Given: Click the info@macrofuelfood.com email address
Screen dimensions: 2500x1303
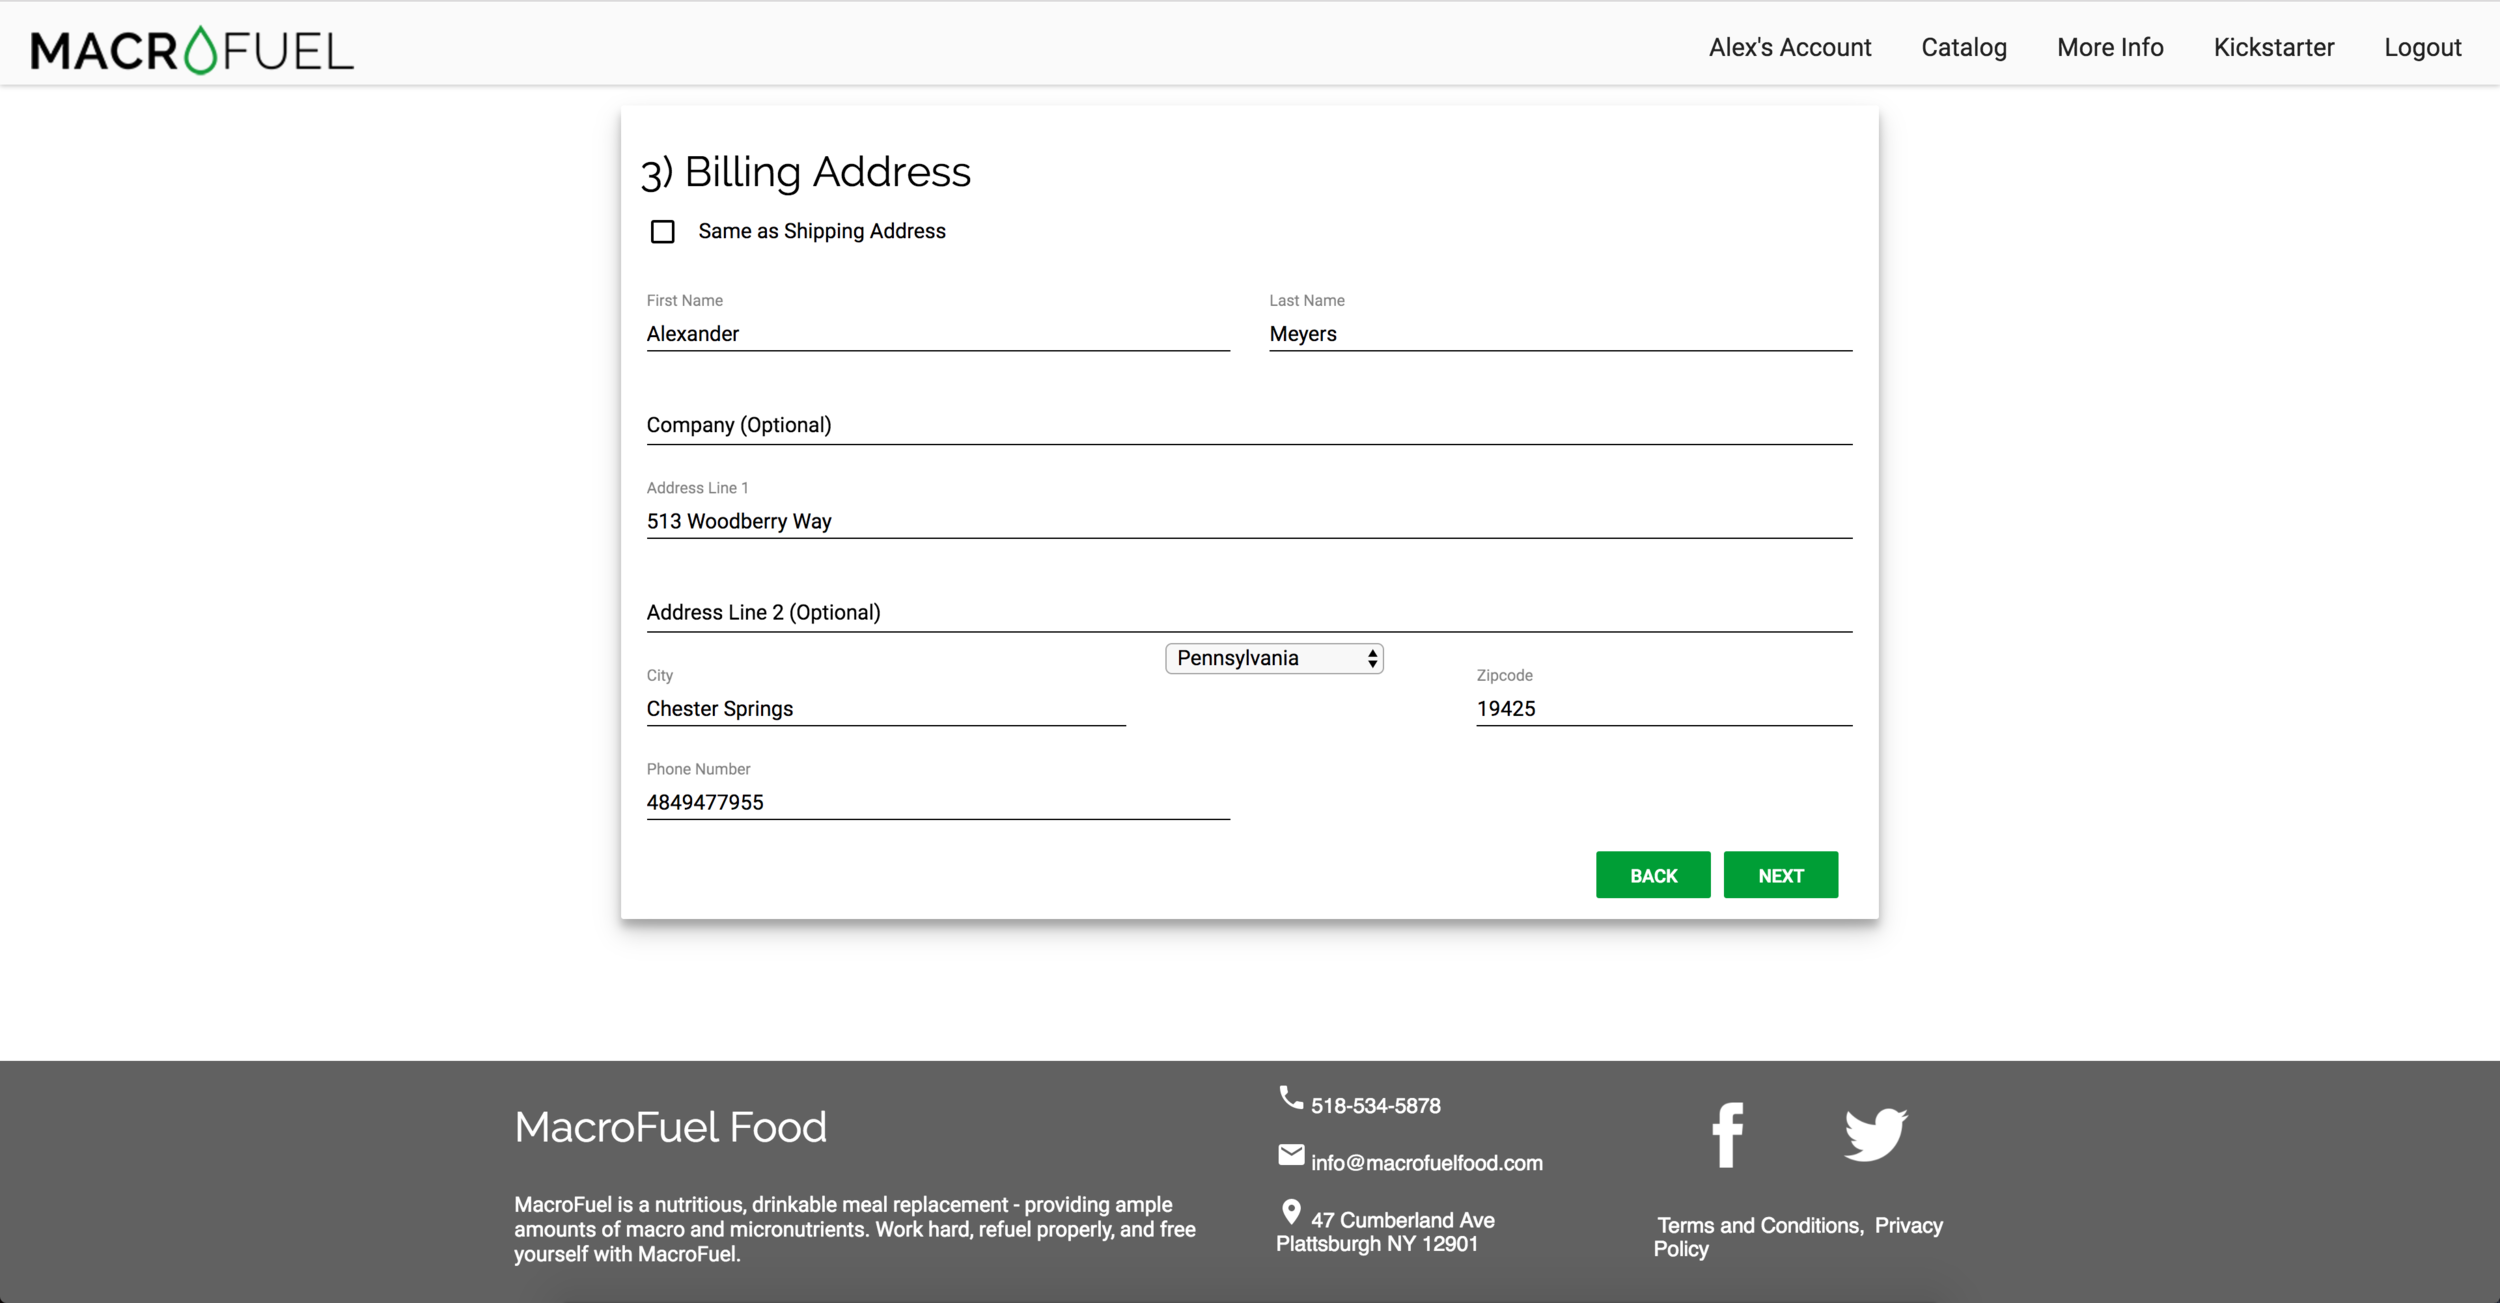Looking at the screenshot, I should 1427,1163.
